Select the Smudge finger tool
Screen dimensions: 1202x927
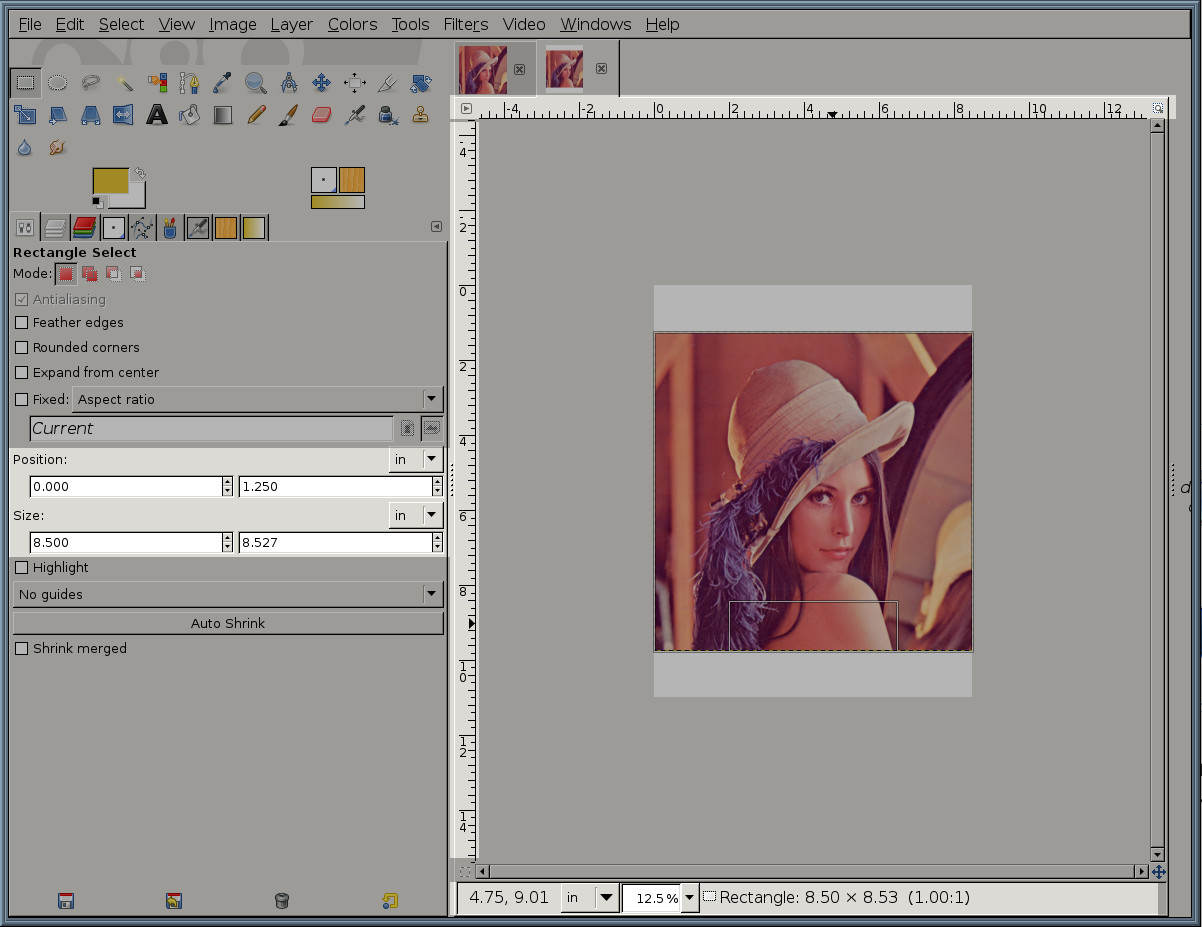(58, 148)
